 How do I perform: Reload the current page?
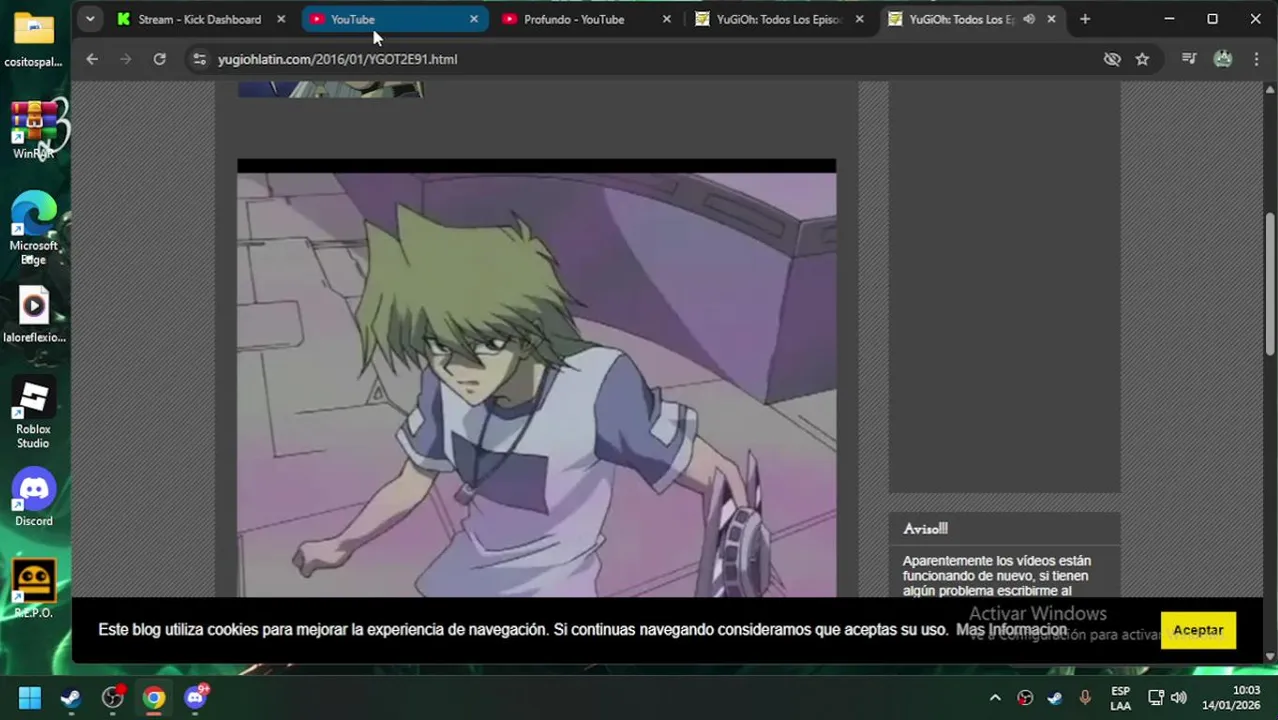coord(159,59)
